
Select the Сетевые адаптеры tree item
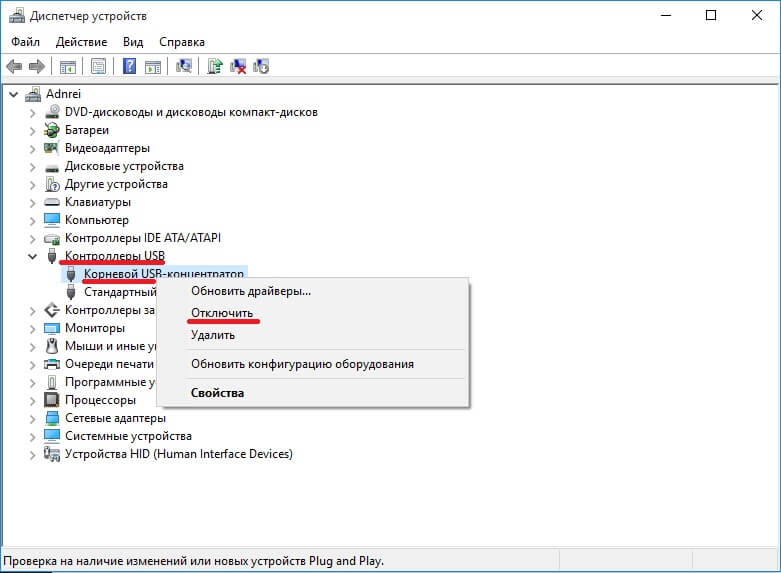(x=115, y=418)
